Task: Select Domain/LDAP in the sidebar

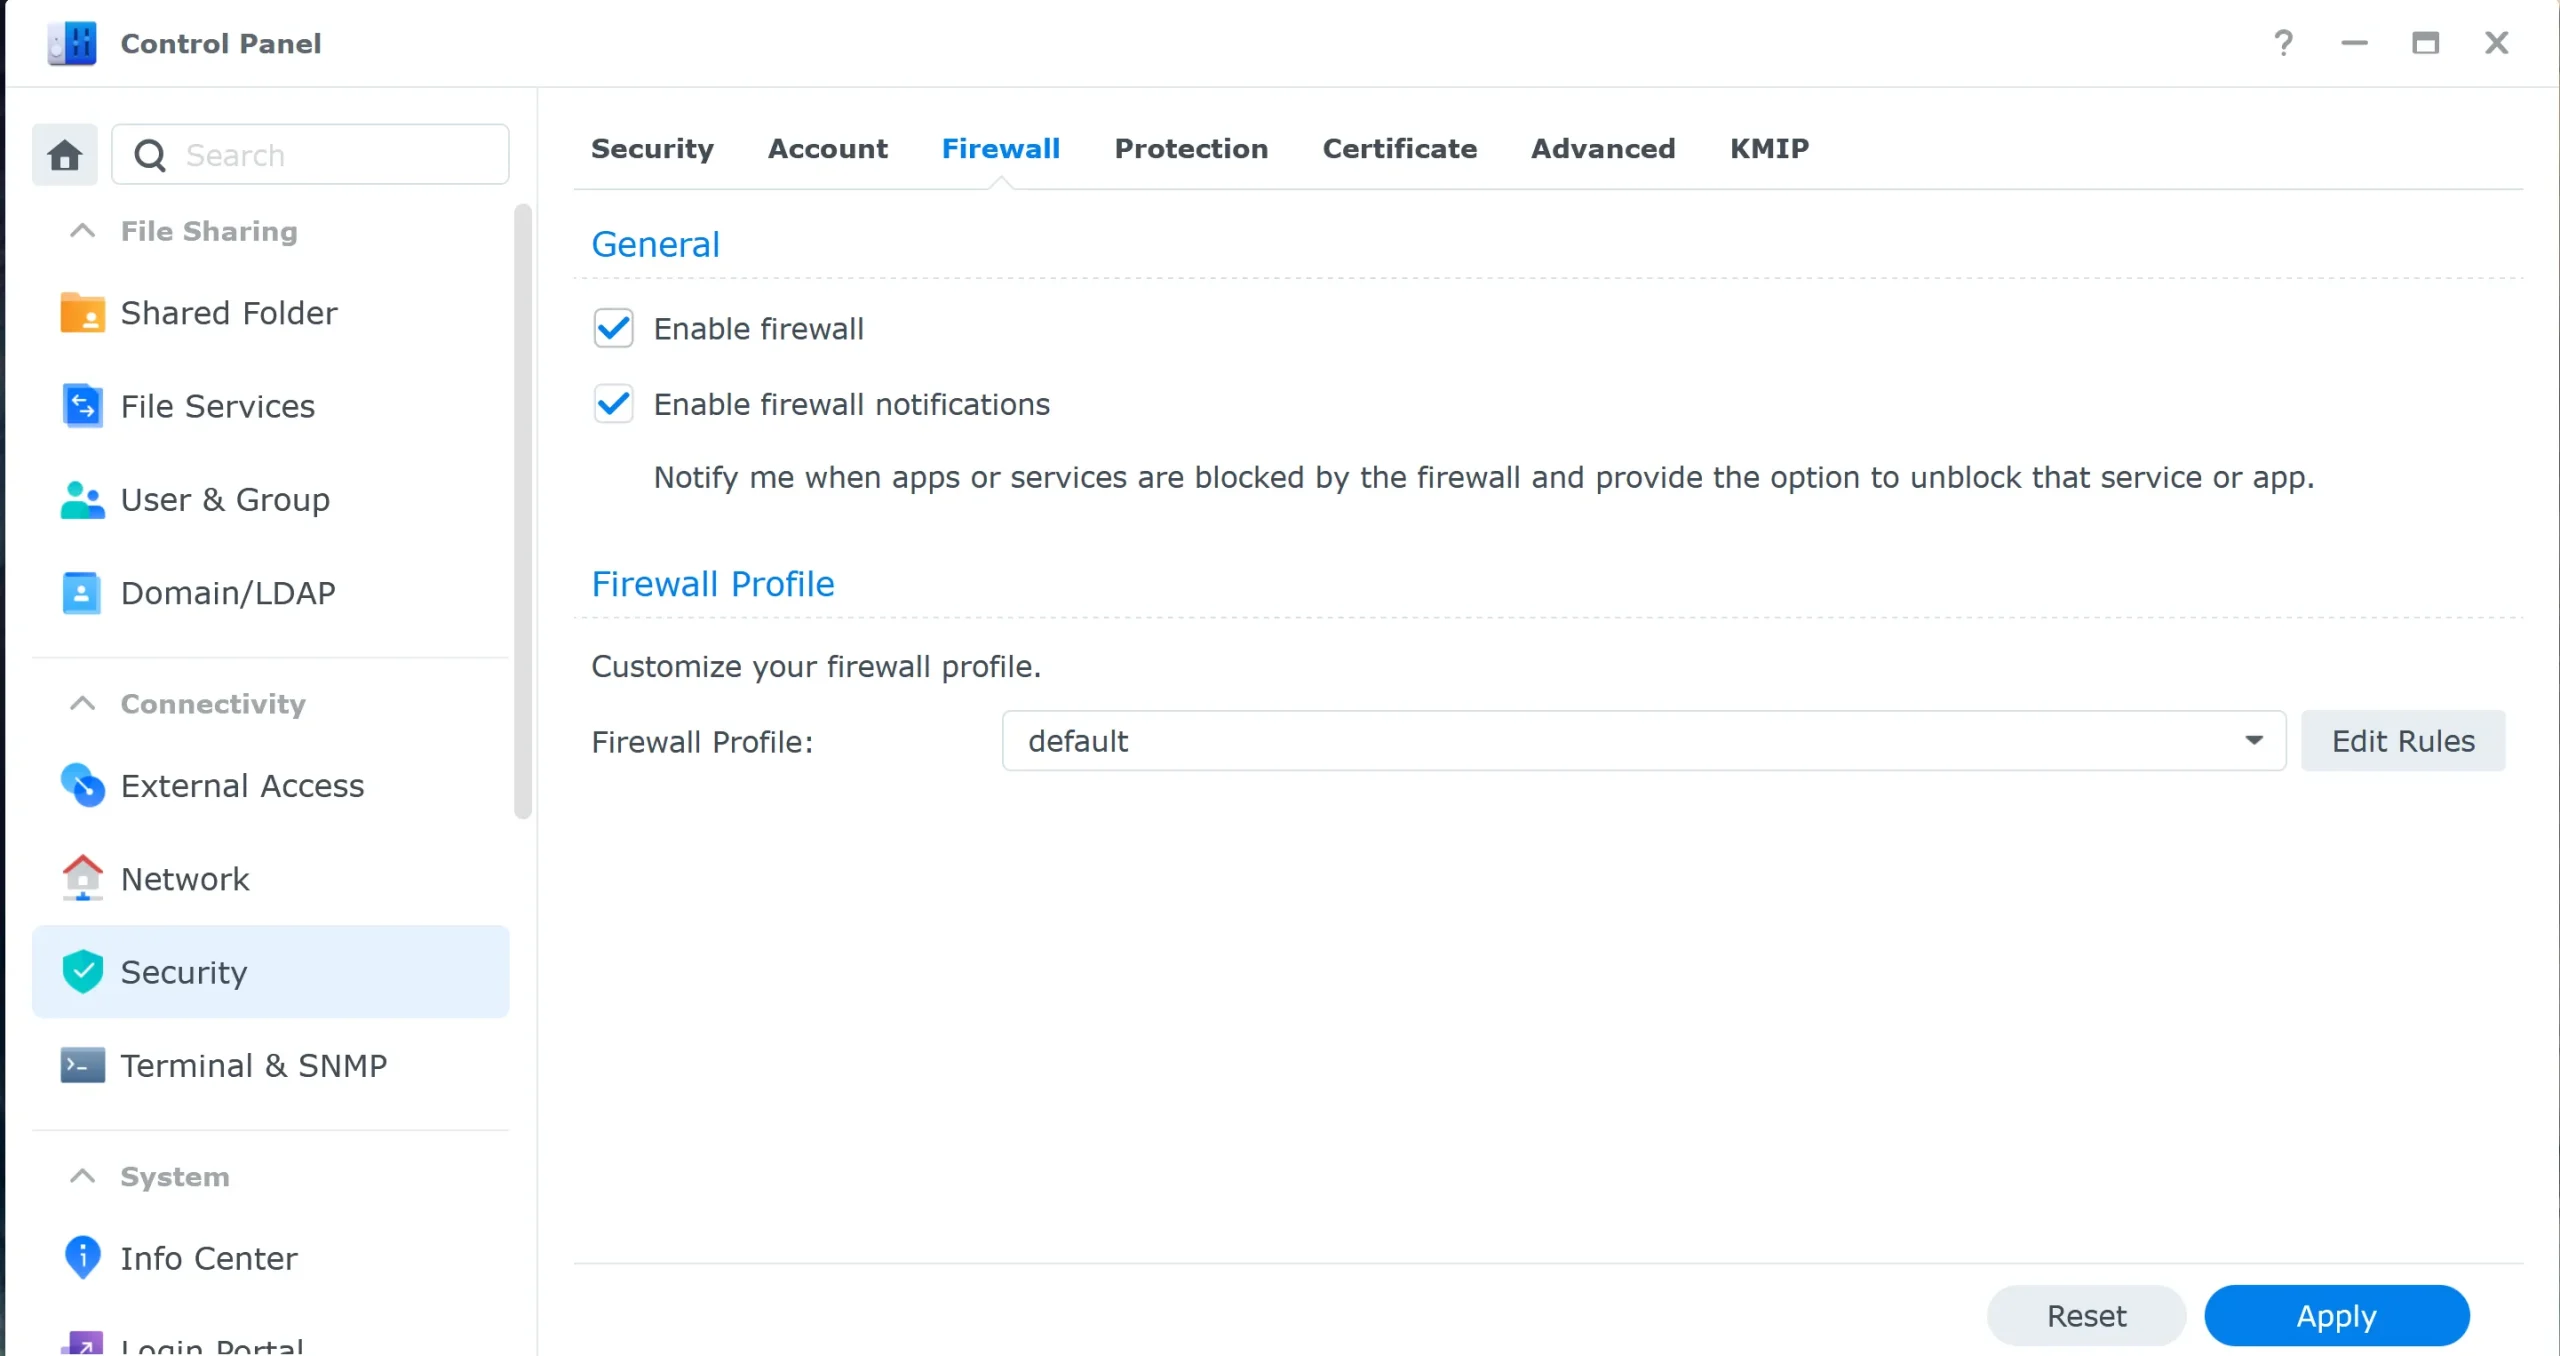Action: click(x=82, y=592)
